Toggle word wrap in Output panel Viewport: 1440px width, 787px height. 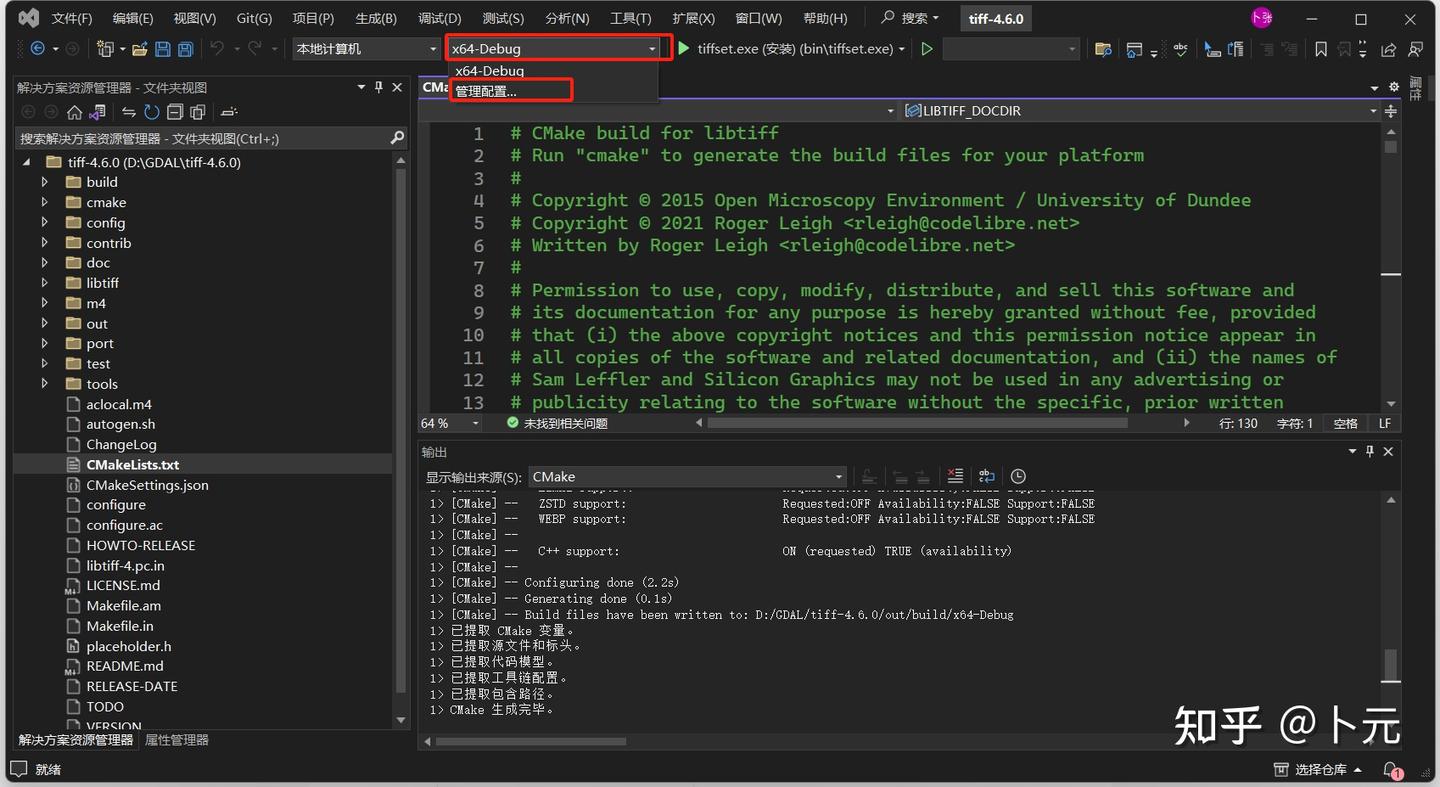point(986,477)
